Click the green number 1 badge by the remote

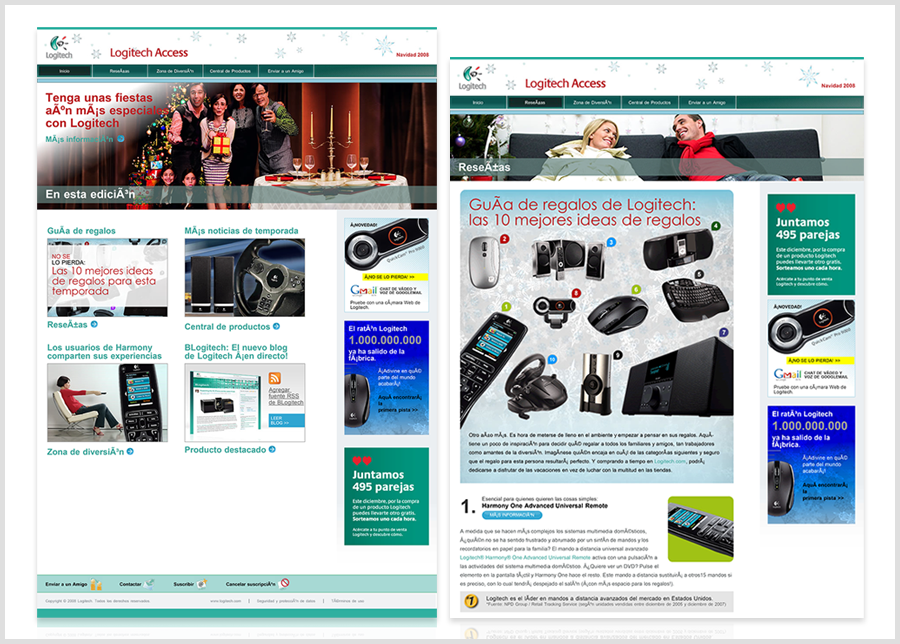tap(506, 307)
